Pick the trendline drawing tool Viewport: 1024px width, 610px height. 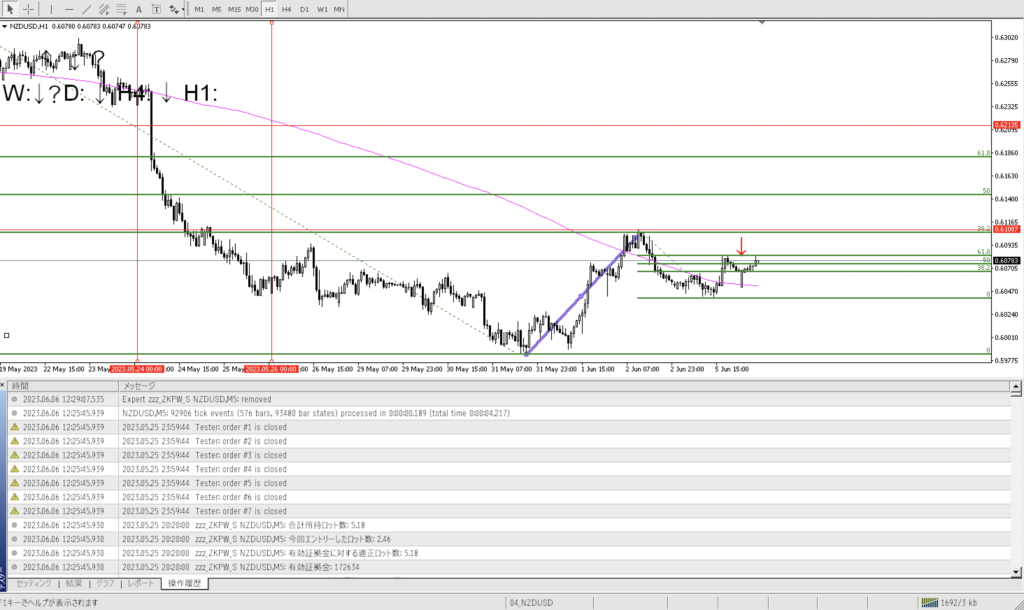coord(87,9)
